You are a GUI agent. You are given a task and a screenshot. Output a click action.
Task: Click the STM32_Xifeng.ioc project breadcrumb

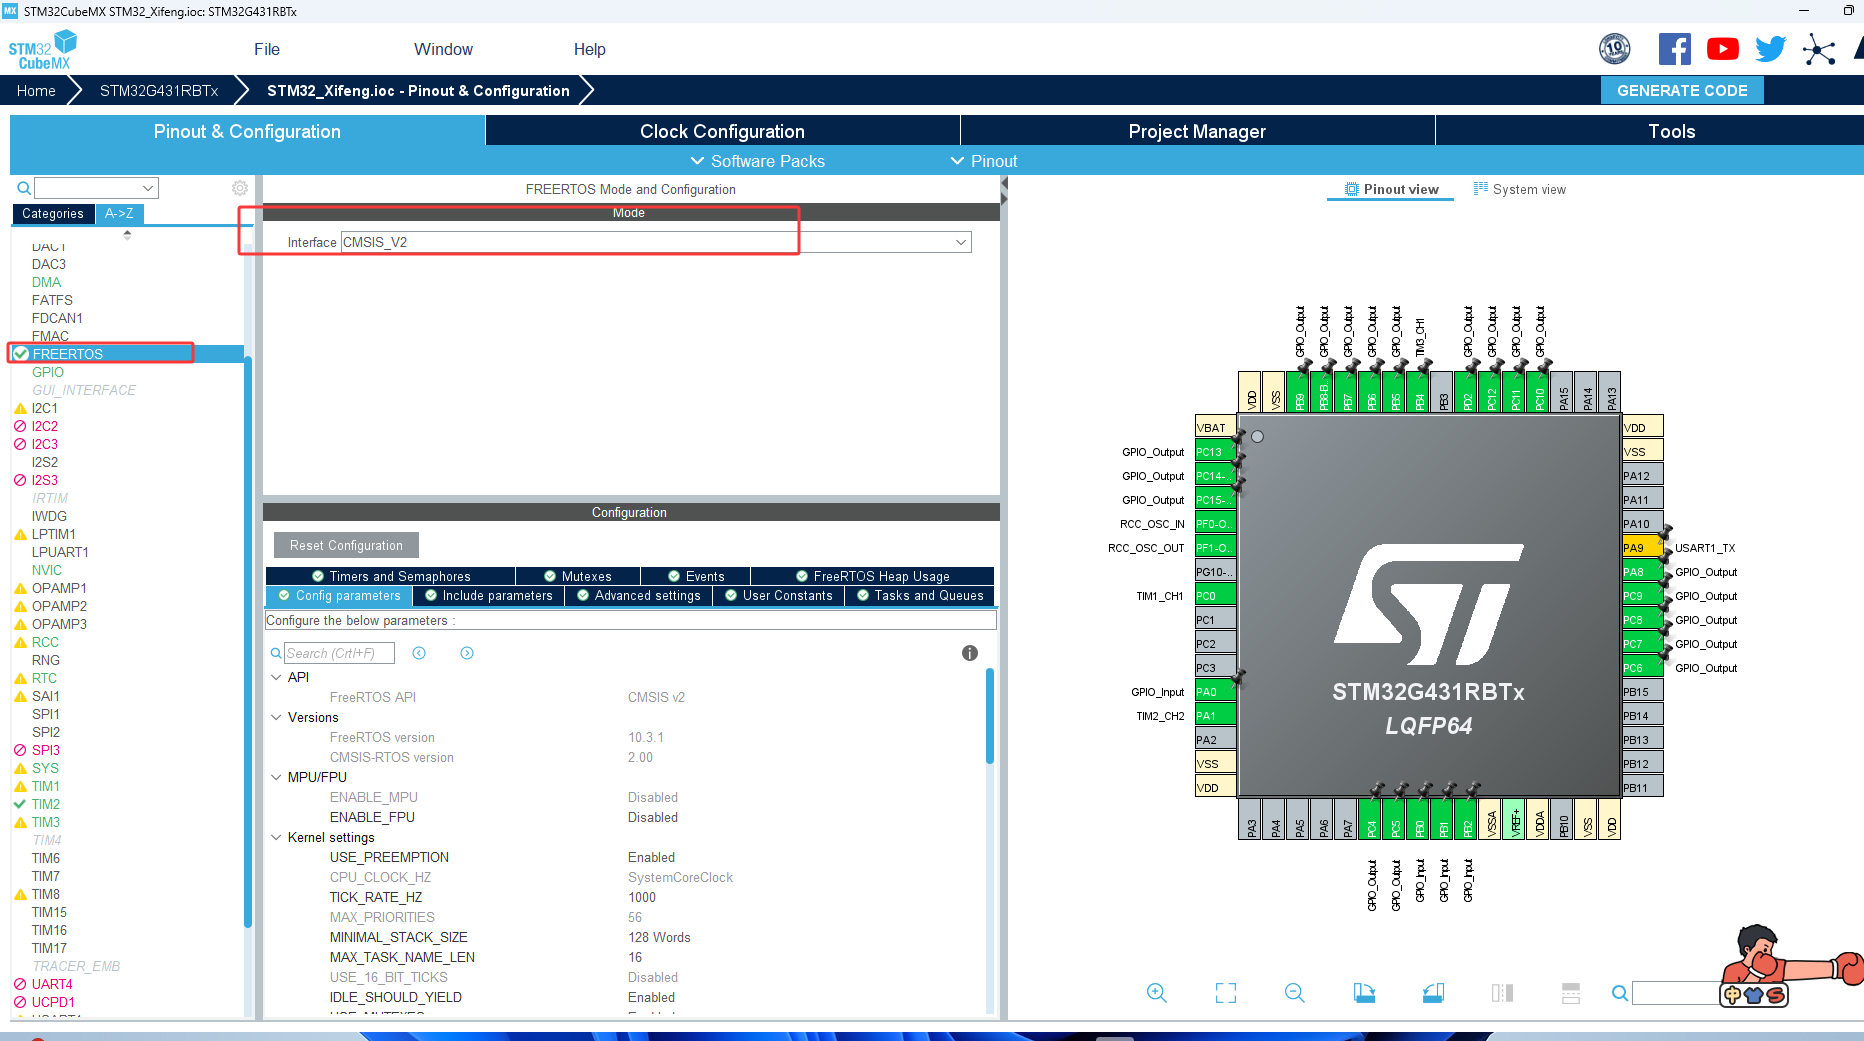pyautogui.click(x=418, y=90)
